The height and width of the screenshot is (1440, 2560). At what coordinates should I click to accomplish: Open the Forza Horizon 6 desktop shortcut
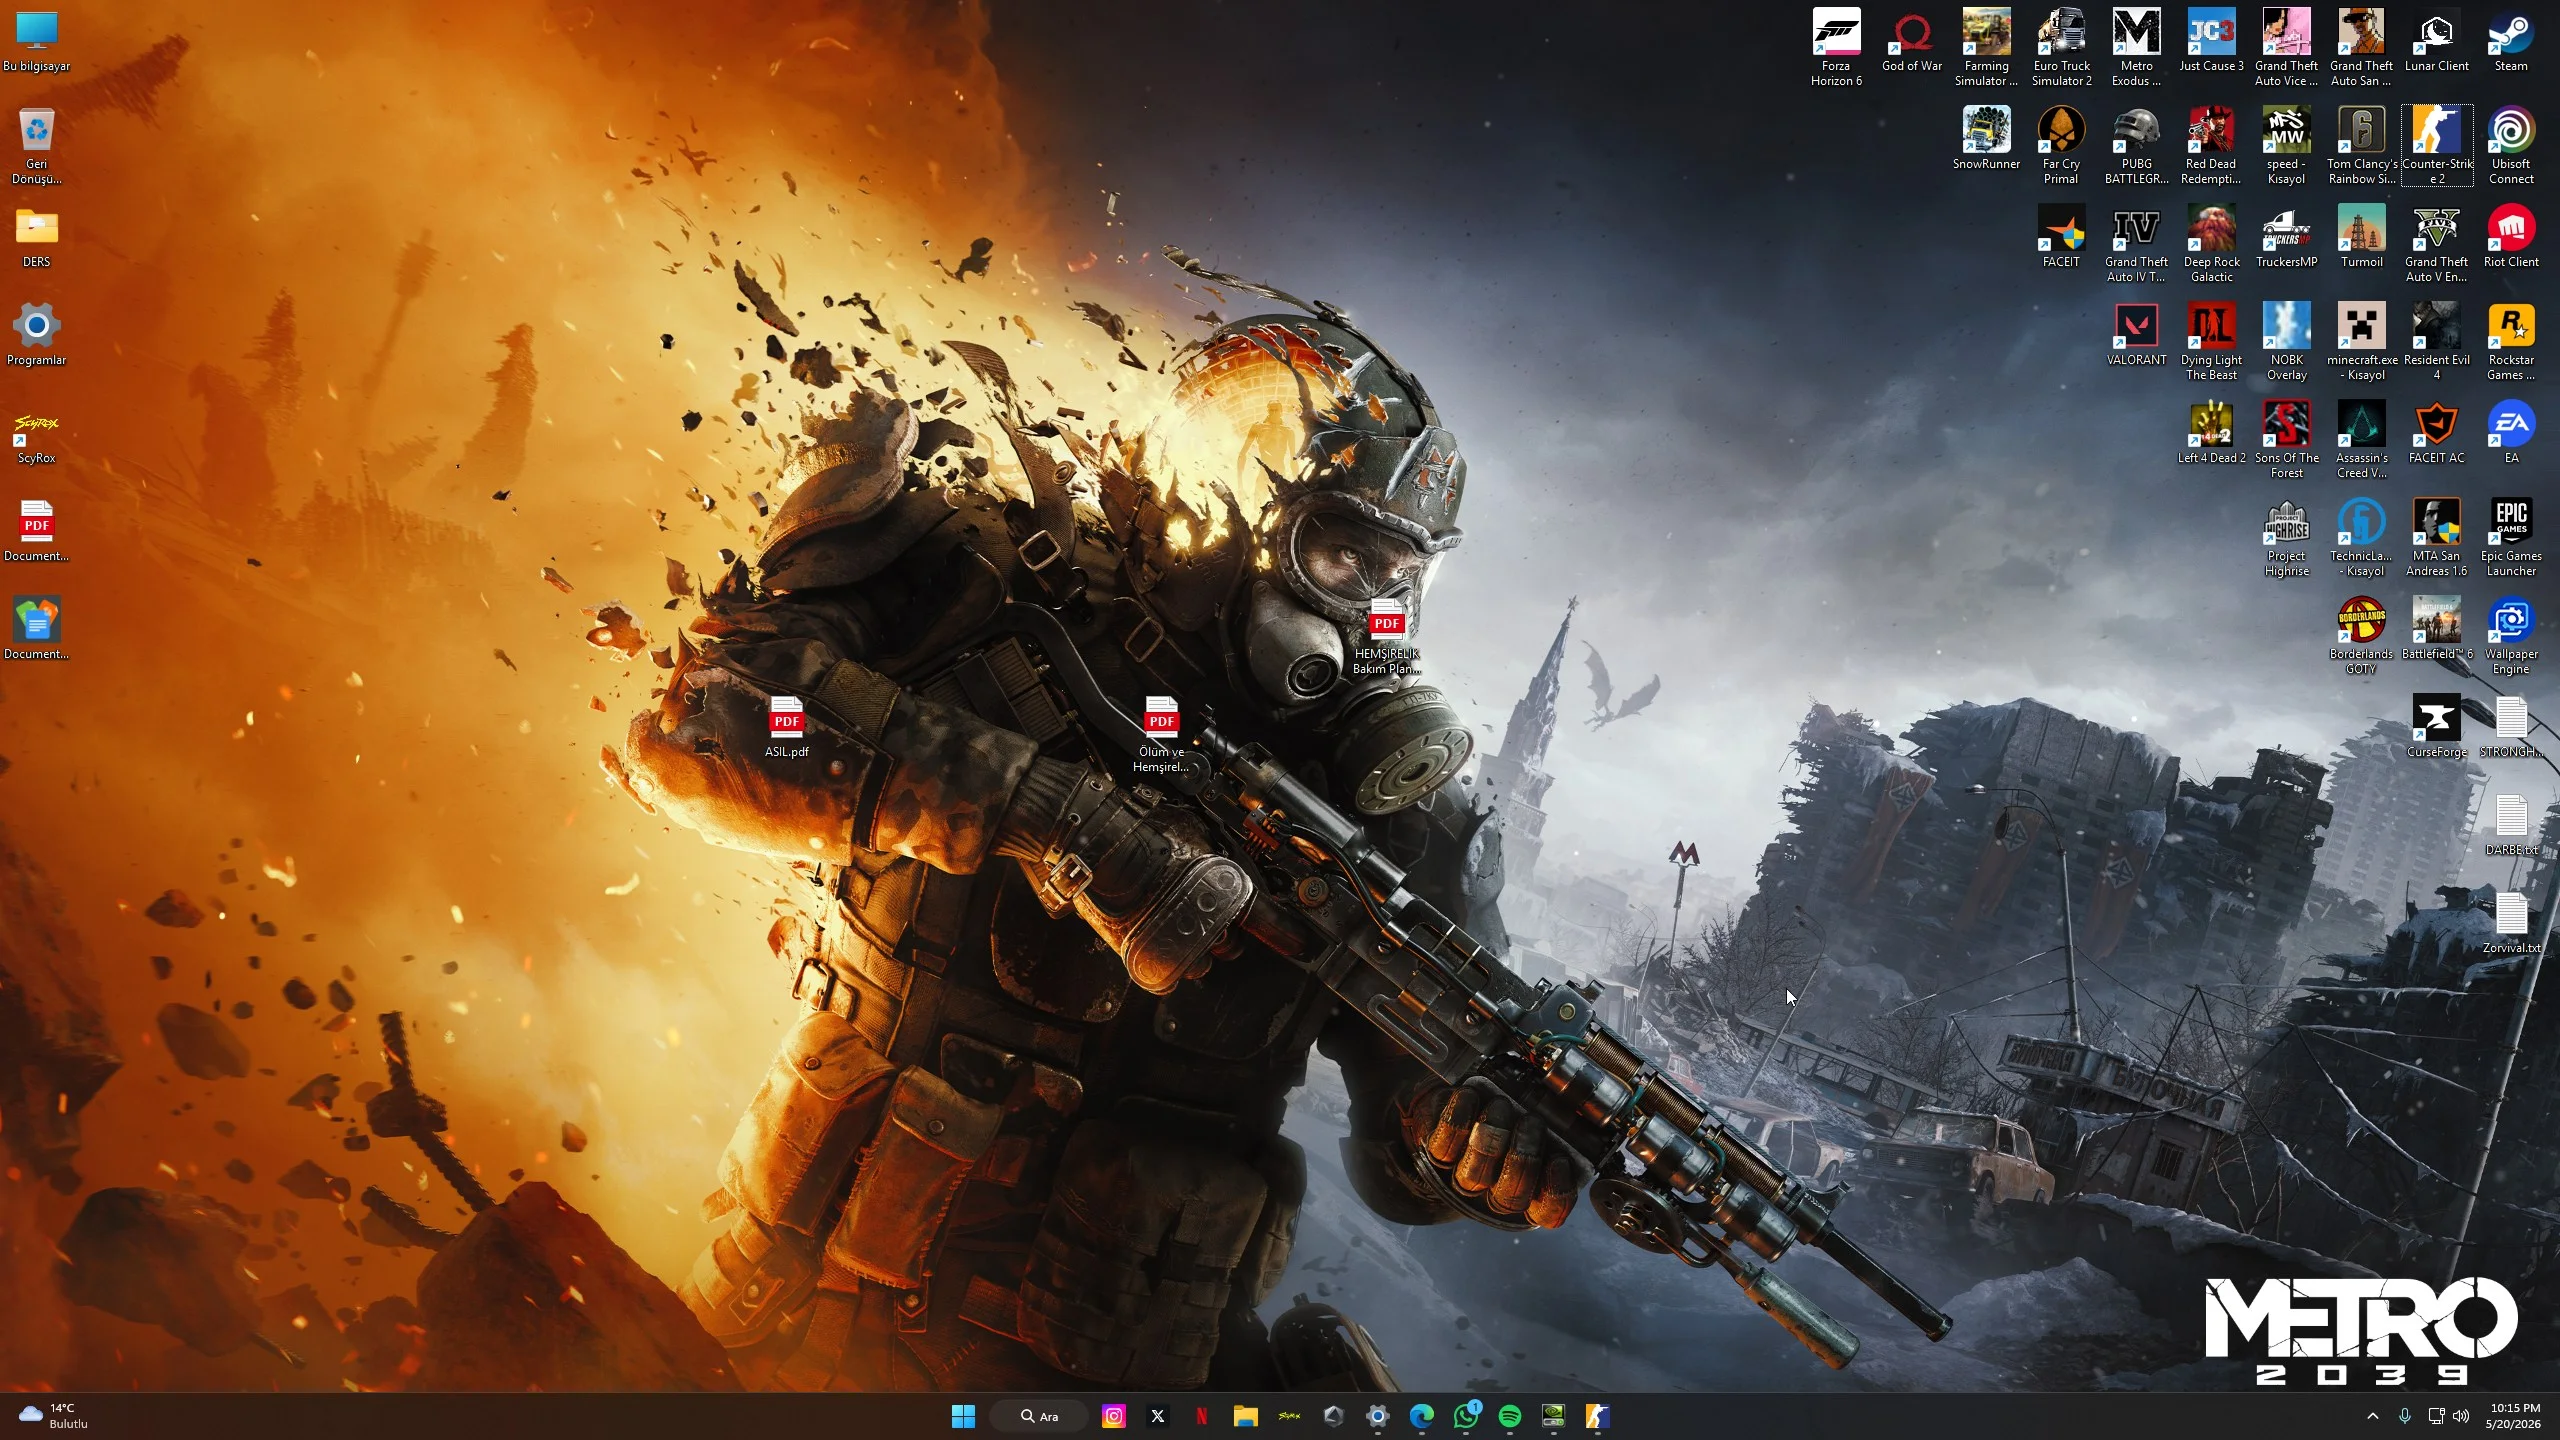coord(1836,47)
